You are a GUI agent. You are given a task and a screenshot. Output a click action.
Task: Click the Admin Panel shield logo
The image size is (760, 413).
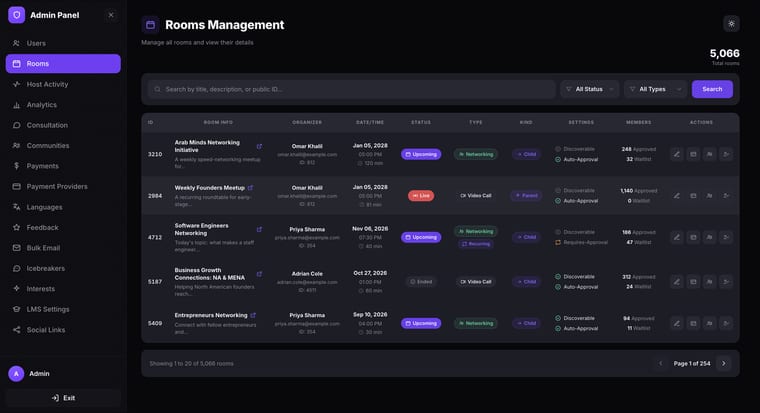coord(16,15)
